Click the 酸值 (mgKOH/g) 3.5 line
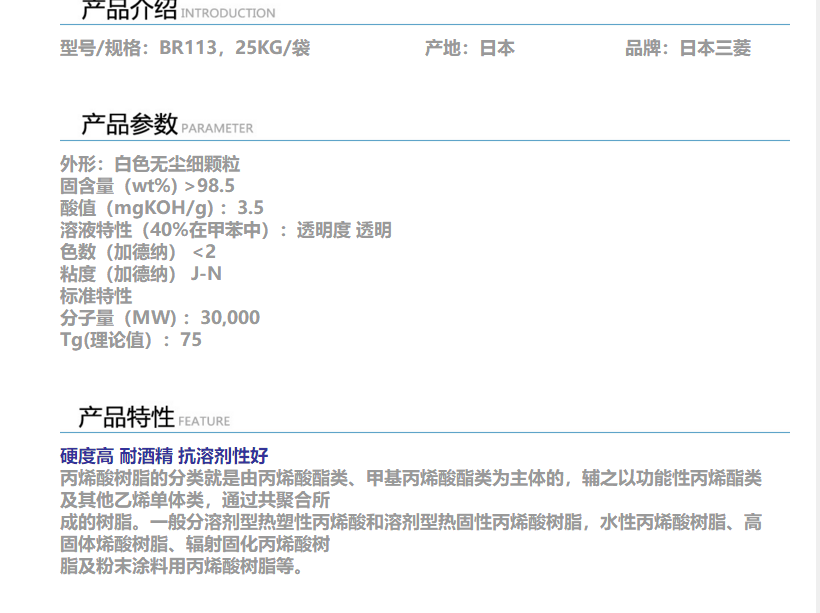This screenshot has width=820, height=613. point(162,208)
